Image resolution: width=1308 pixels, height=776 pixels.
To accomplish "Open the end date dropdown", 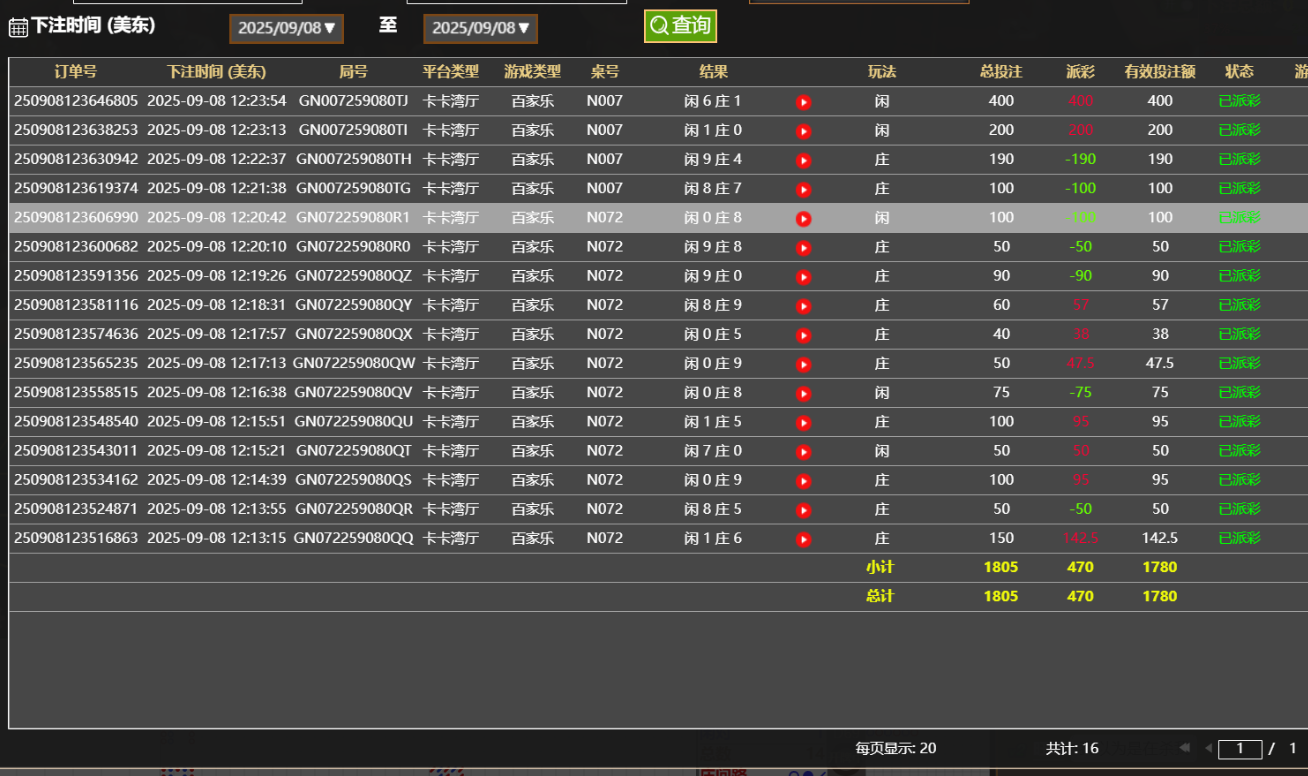I will pos(480,28).
